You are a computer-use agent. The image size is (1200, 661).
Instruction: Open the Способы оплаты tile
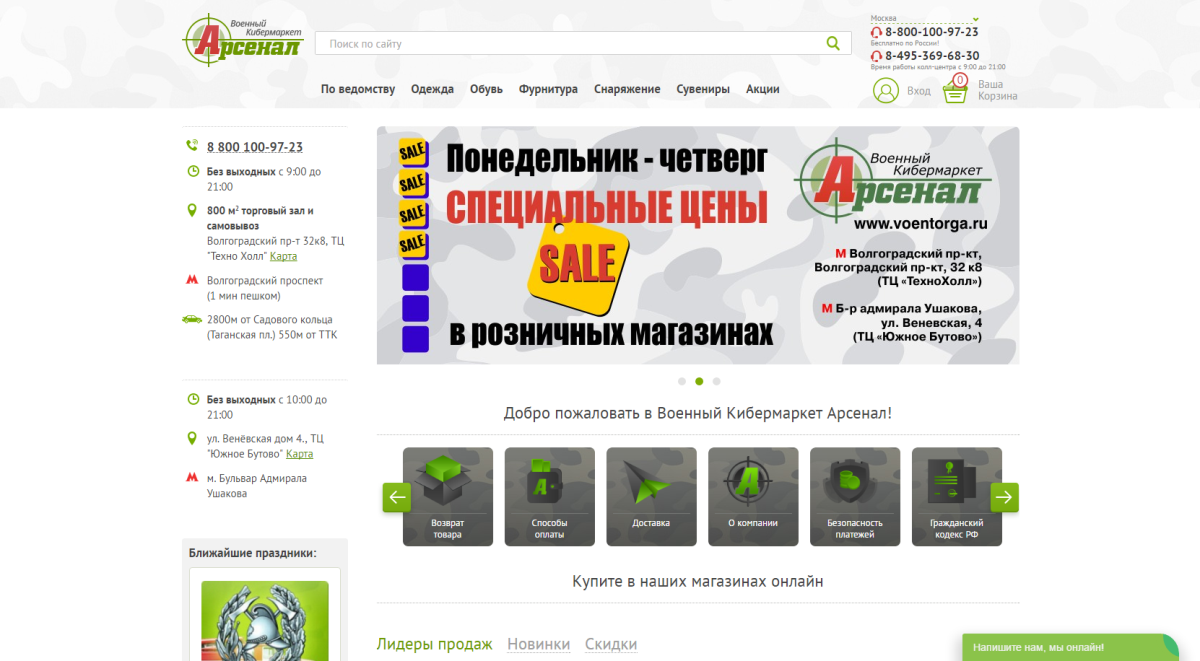tap(549, 496)
